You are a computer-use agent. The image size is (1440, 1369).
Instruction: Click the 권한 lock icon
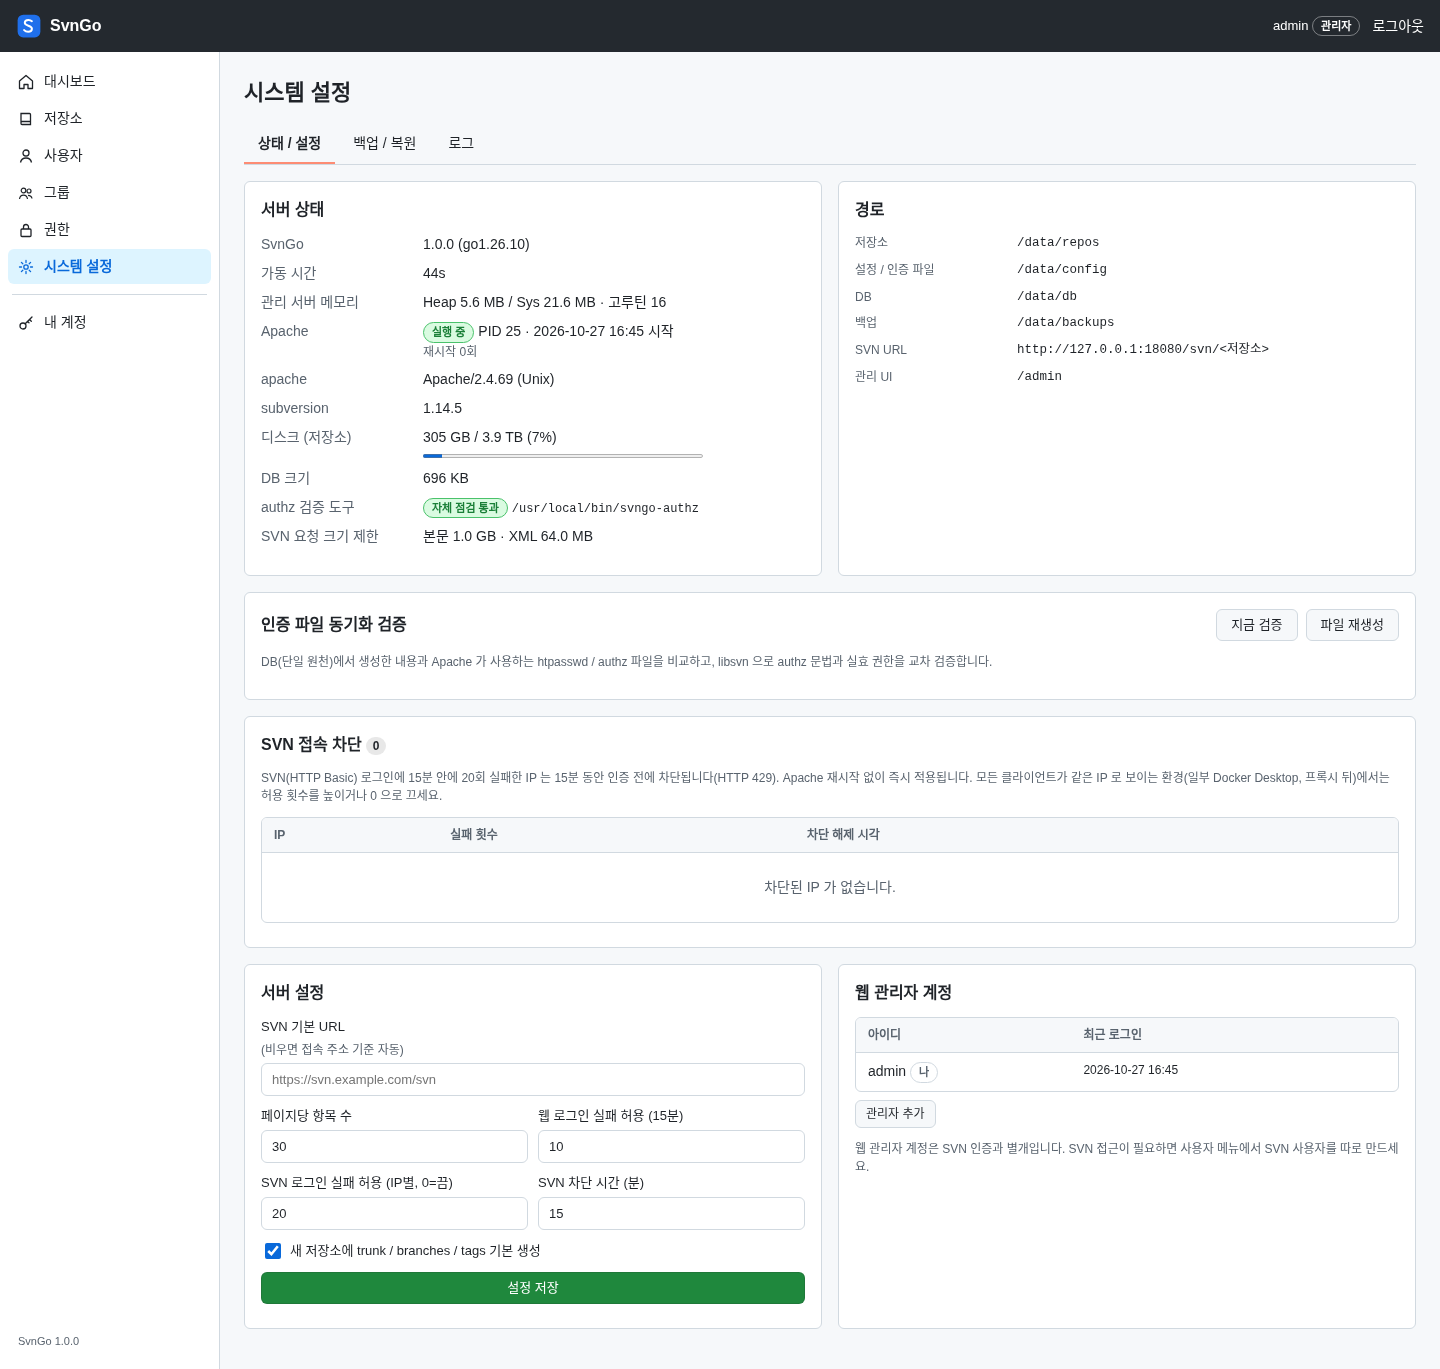point(26,230)
